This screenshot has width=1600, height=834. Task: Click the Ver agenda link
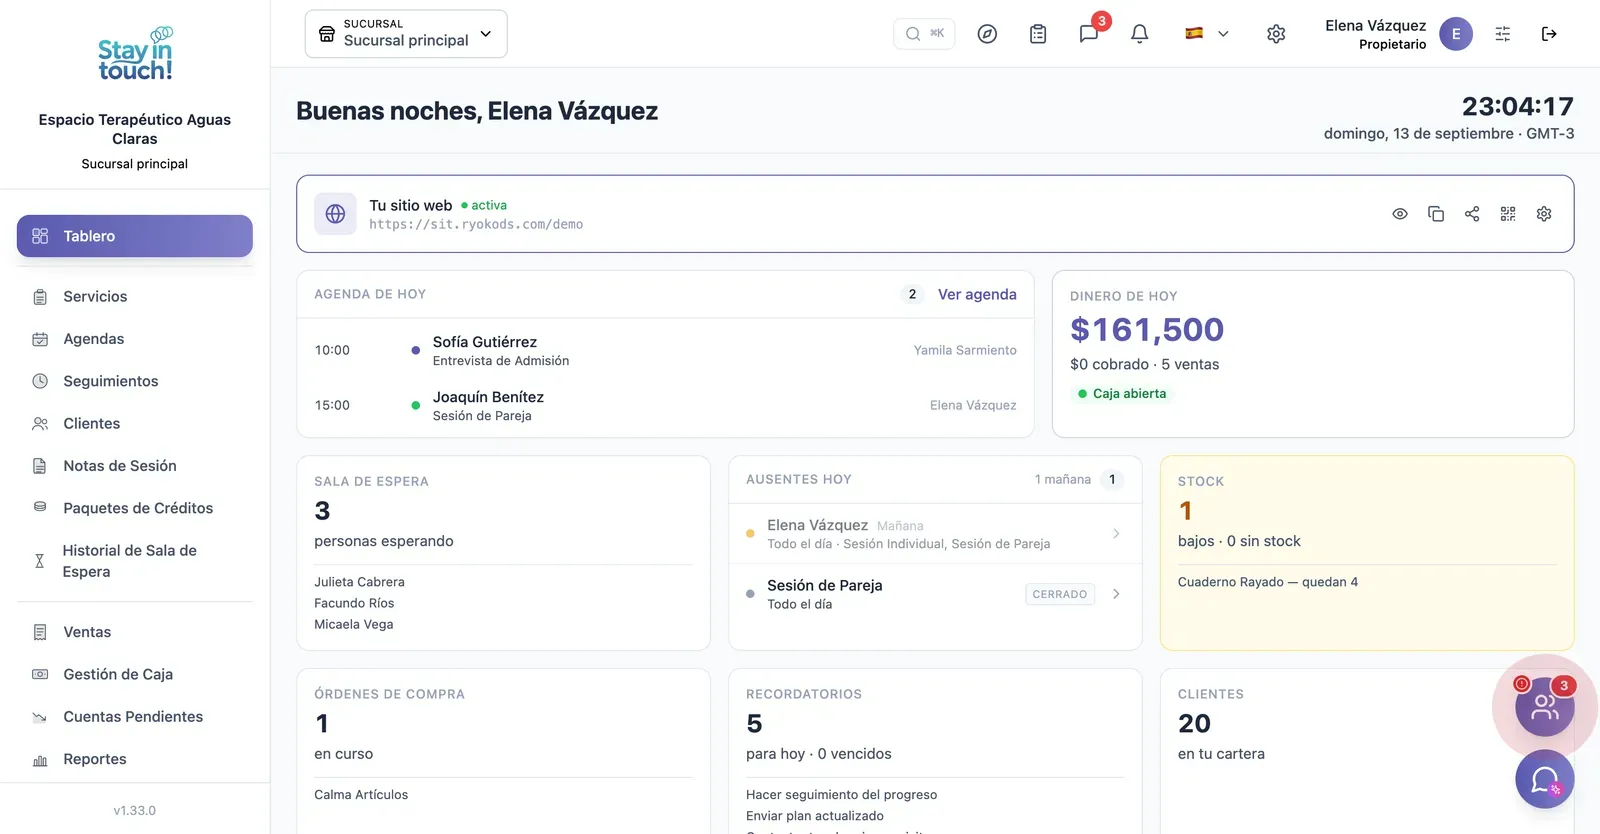(977, 294)
